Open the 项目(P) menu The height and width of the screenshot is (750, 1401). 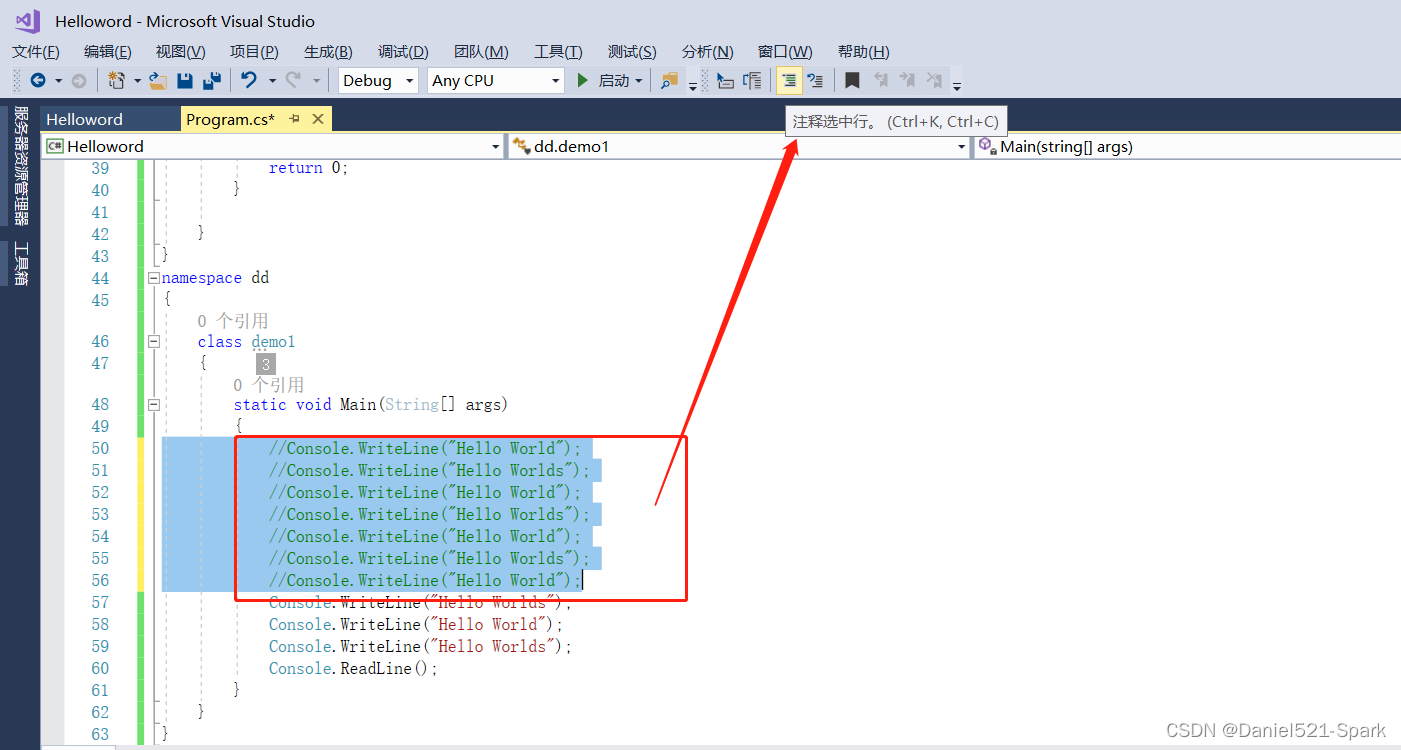pyautogui.click(x=254, y=52)
